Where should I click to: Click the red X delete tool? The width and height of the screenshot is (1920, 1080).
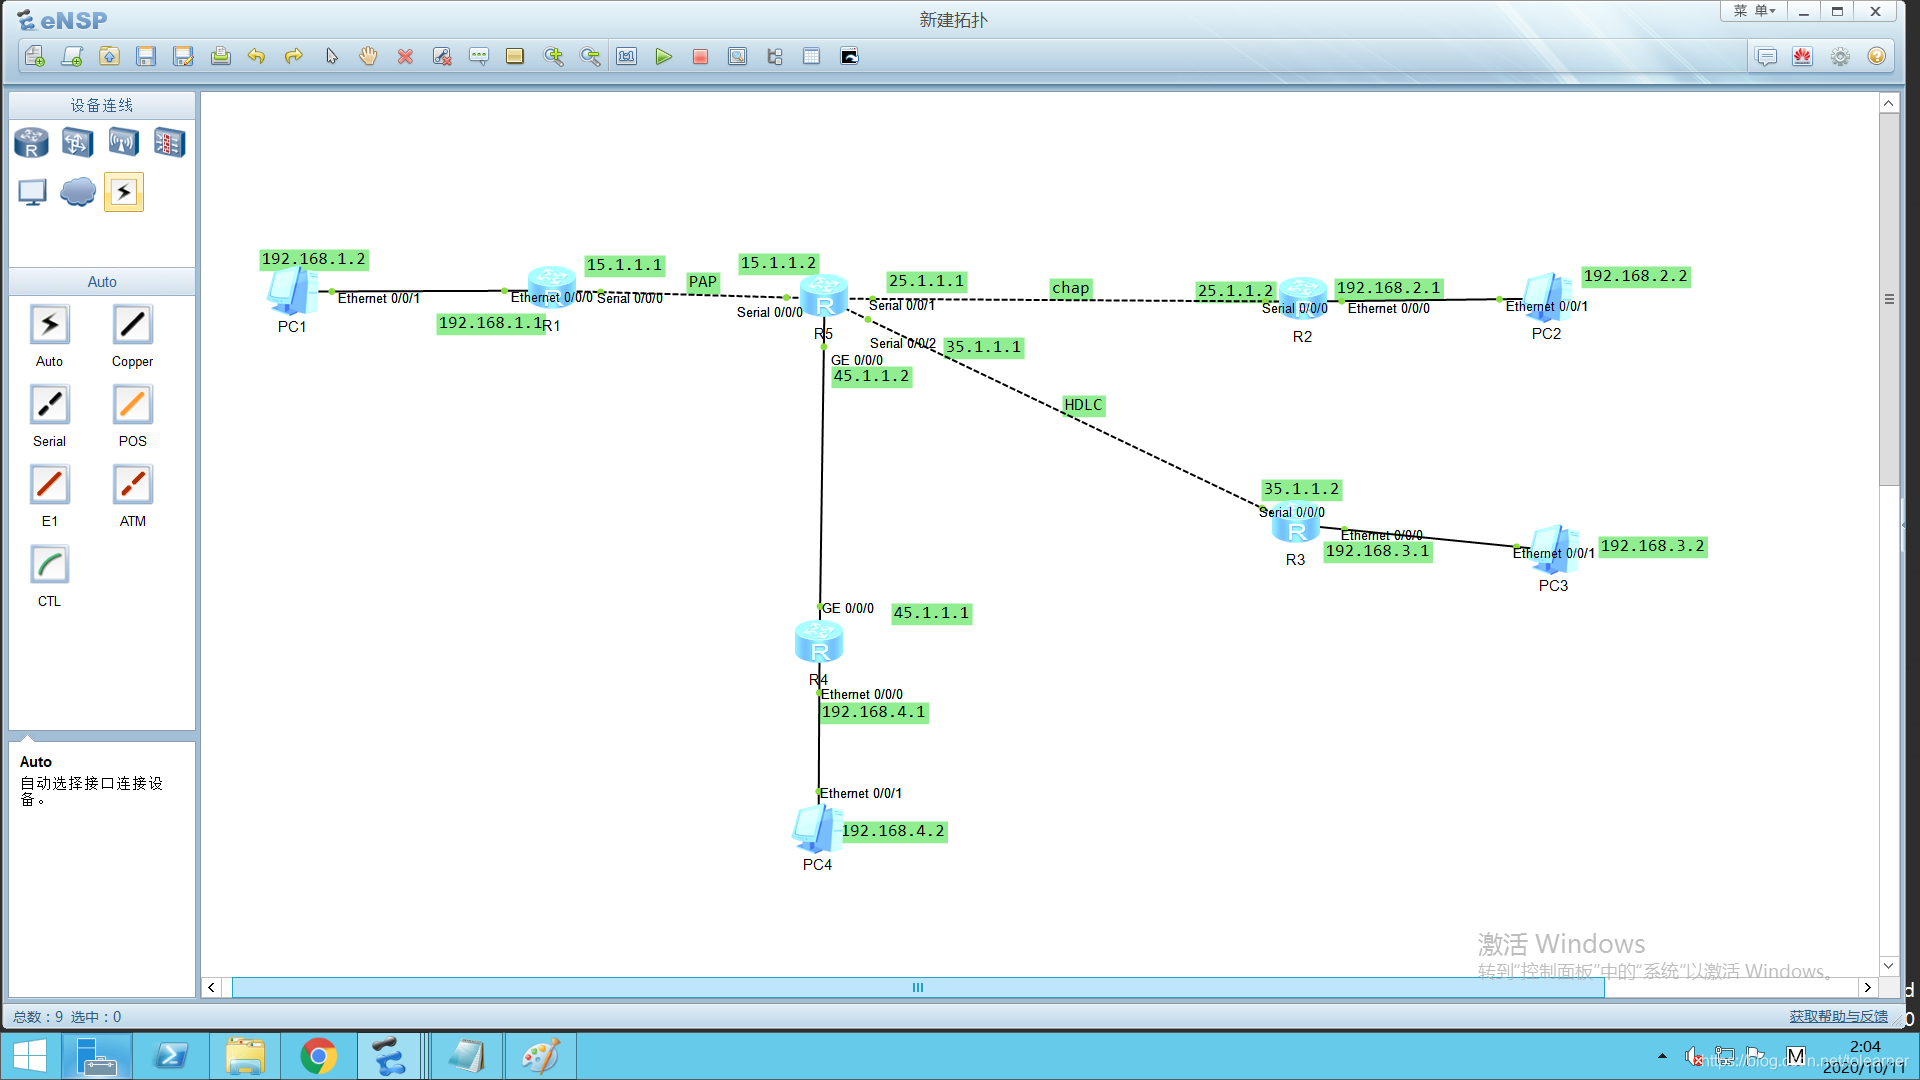pos(405,57)
